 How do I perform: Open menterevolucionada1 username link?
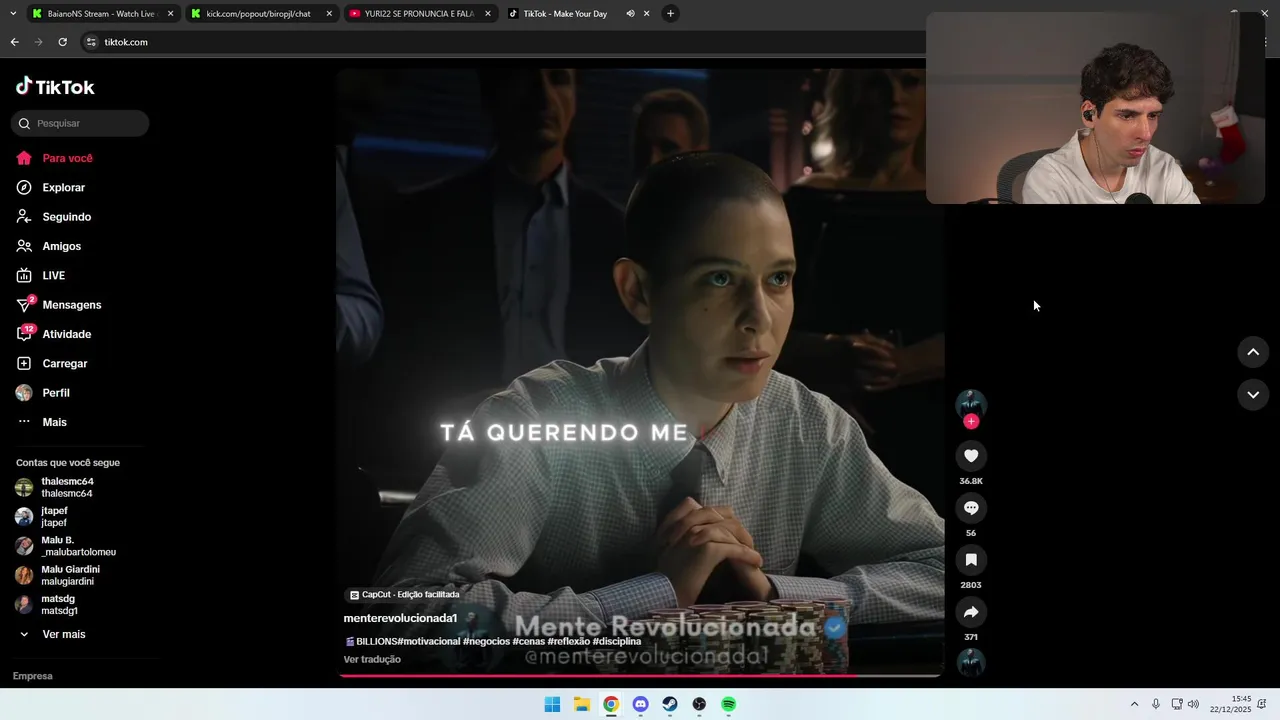pyautogui.click(x=400, y=618)
